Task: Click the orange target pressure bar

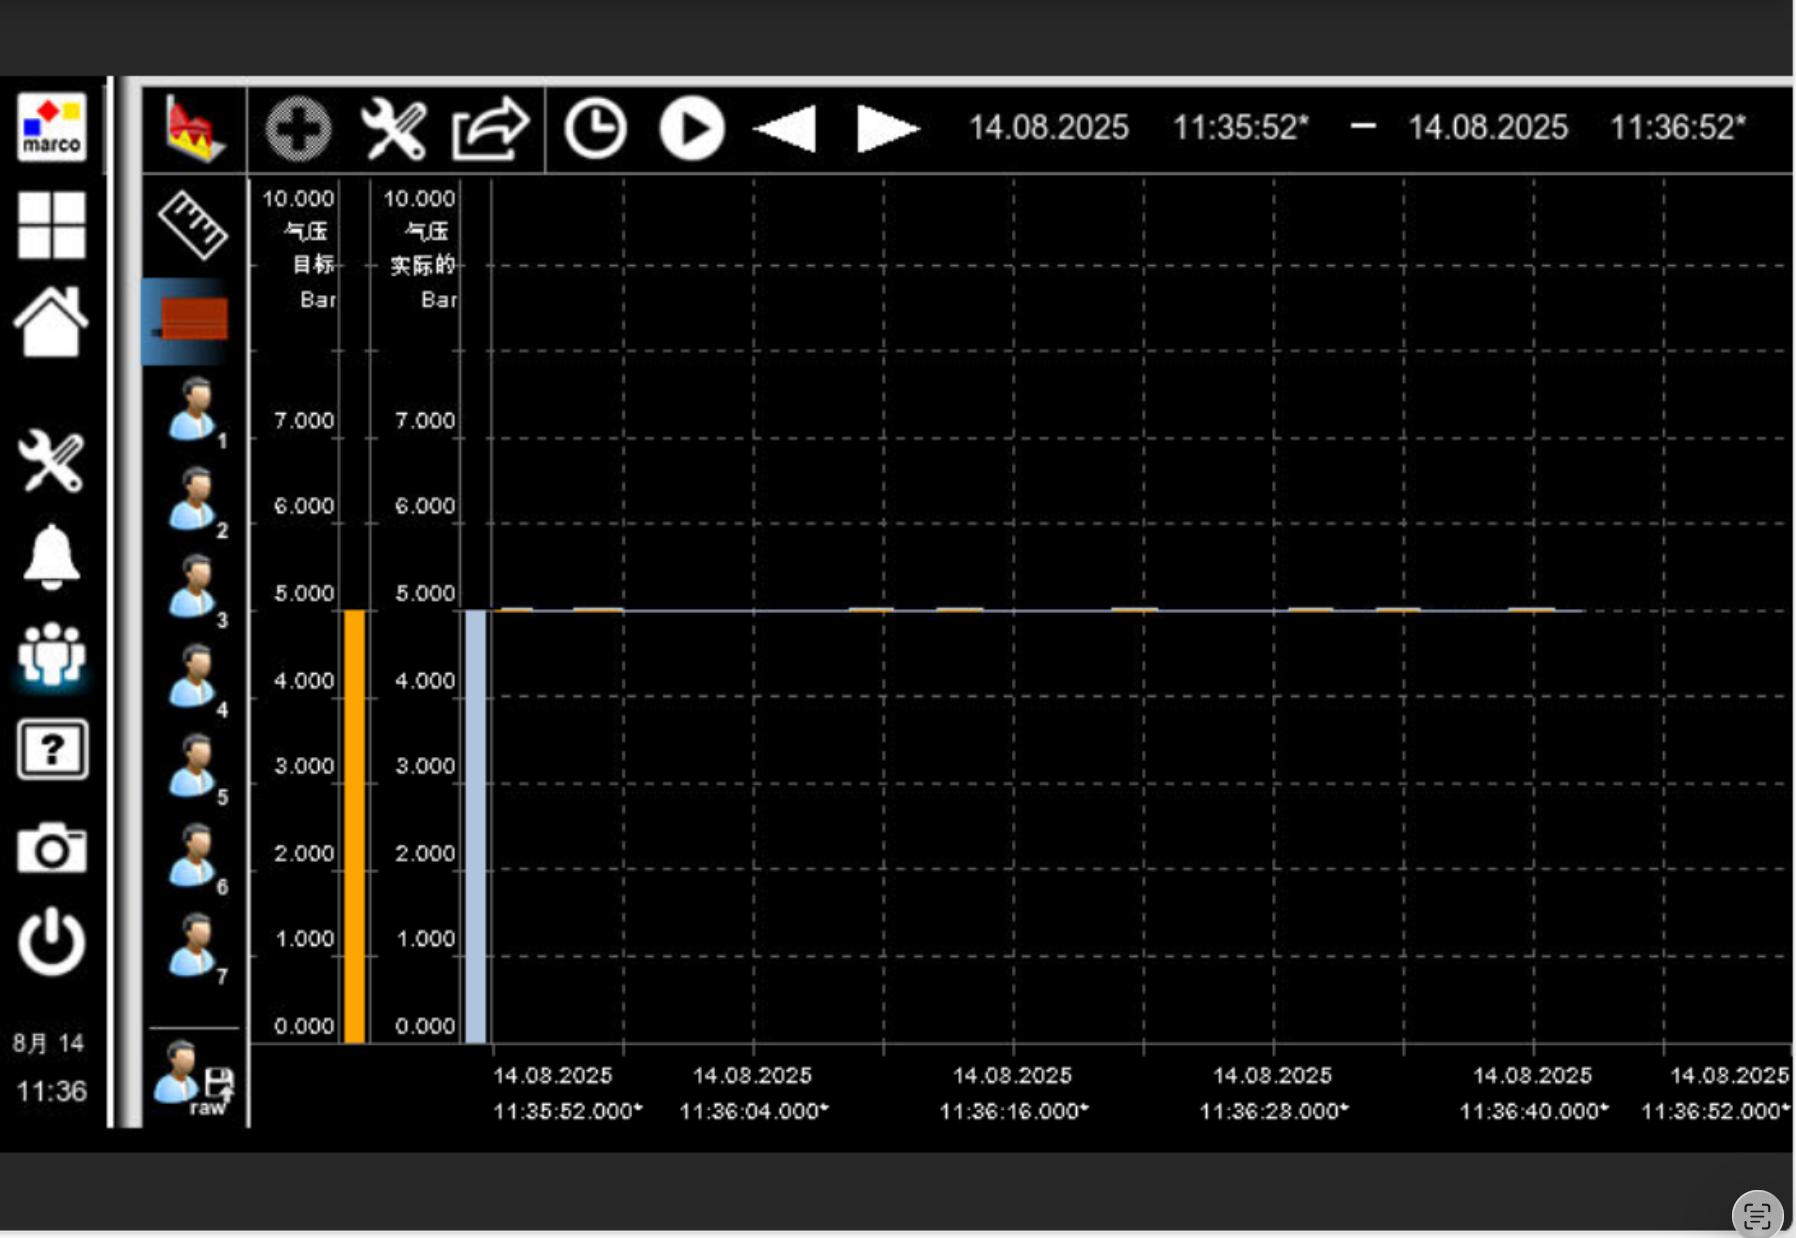Action: (x=354, y=825)
